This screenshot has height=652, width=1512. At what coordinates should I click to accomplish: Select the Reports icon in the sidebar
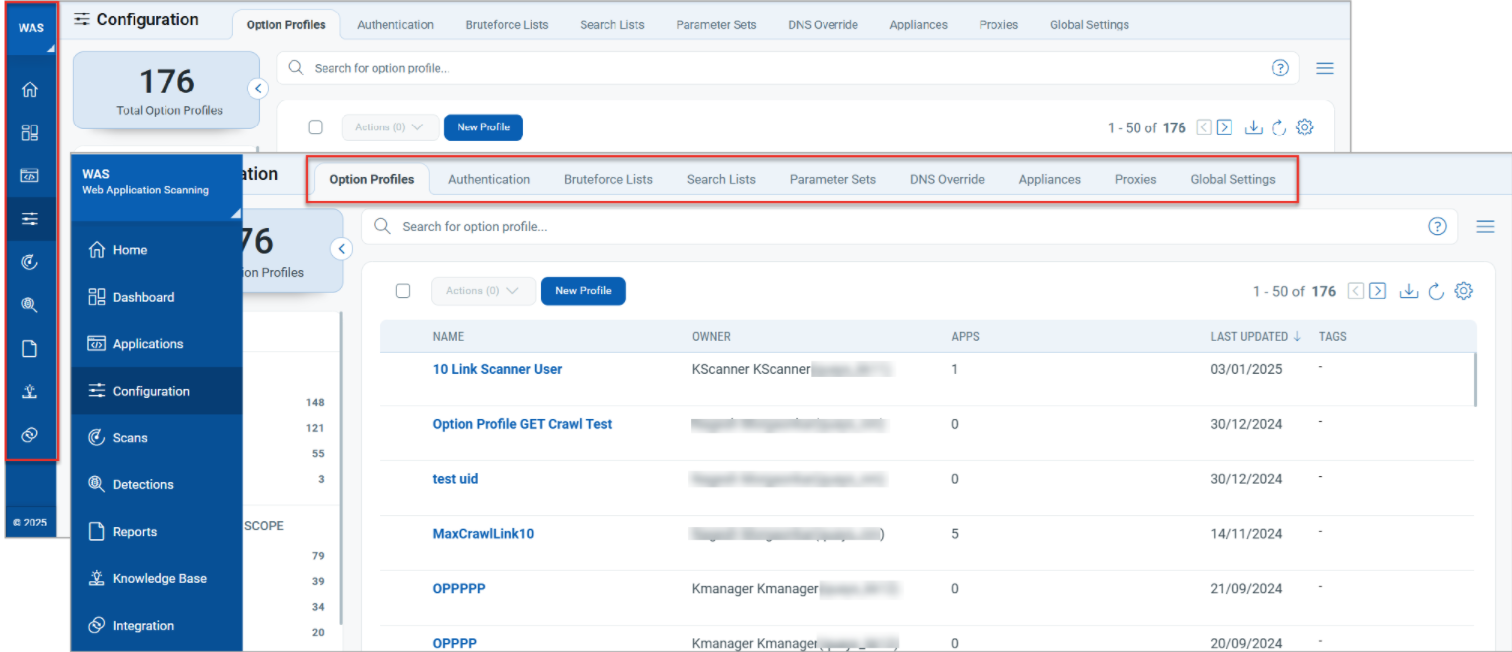coord(30,347)
